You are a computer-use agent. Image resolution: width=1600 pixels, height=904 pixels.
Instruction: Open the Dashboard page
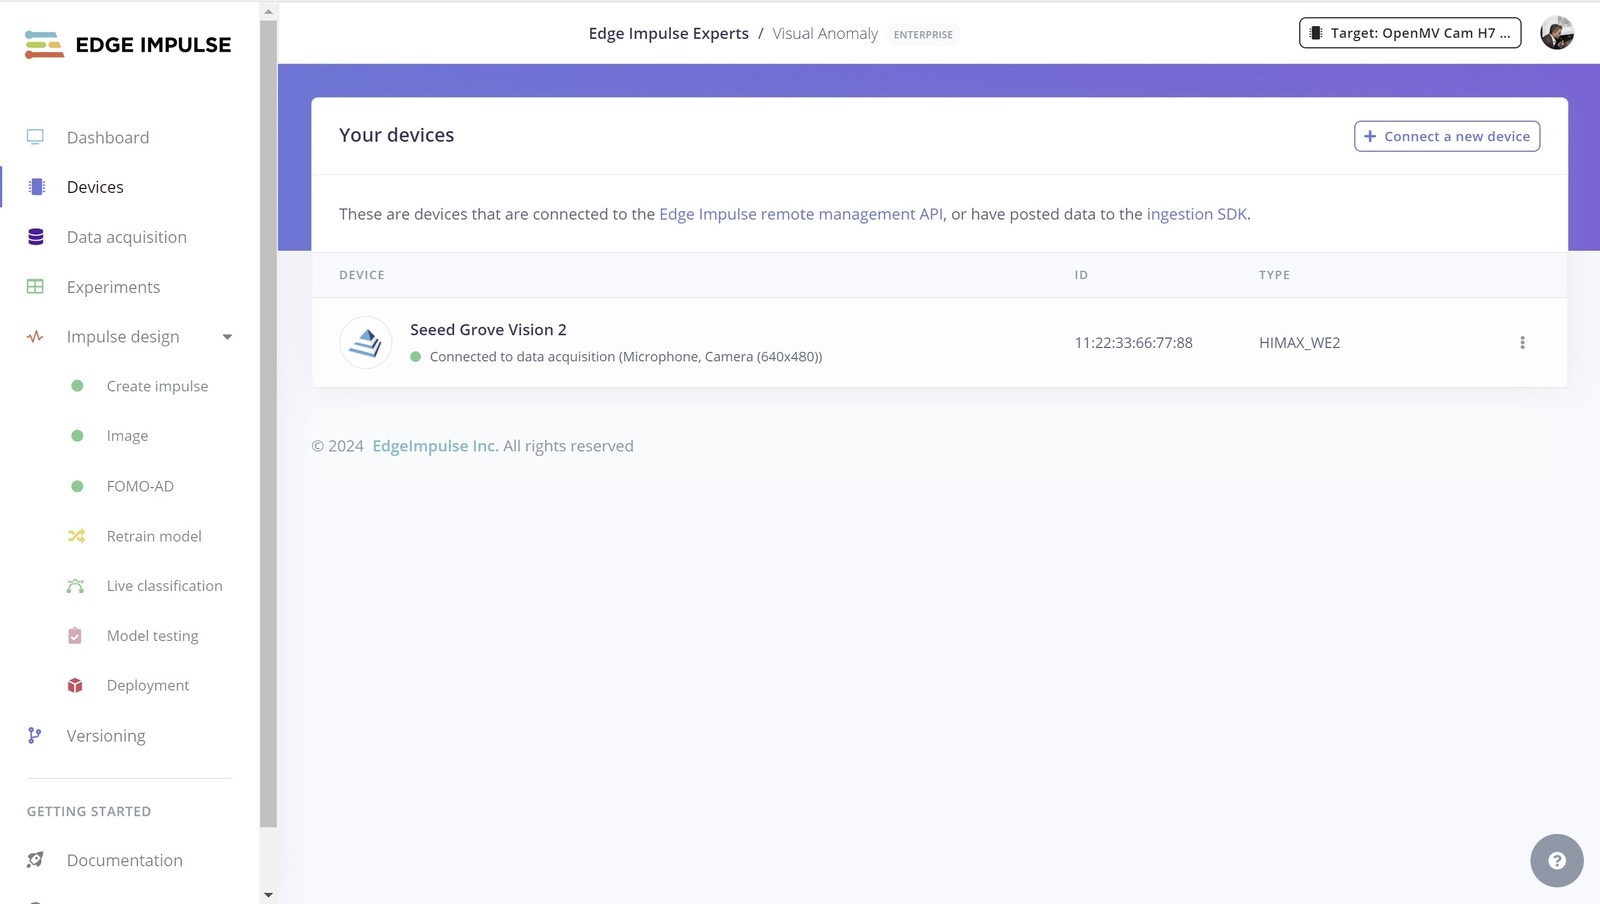coord(108,137)
